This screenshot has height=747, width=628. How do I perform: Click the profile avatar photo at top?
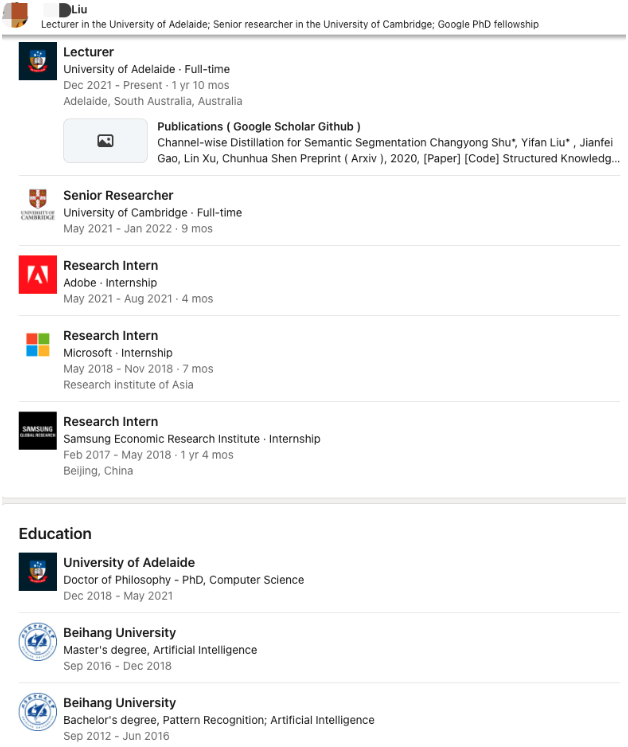[15, 15]
